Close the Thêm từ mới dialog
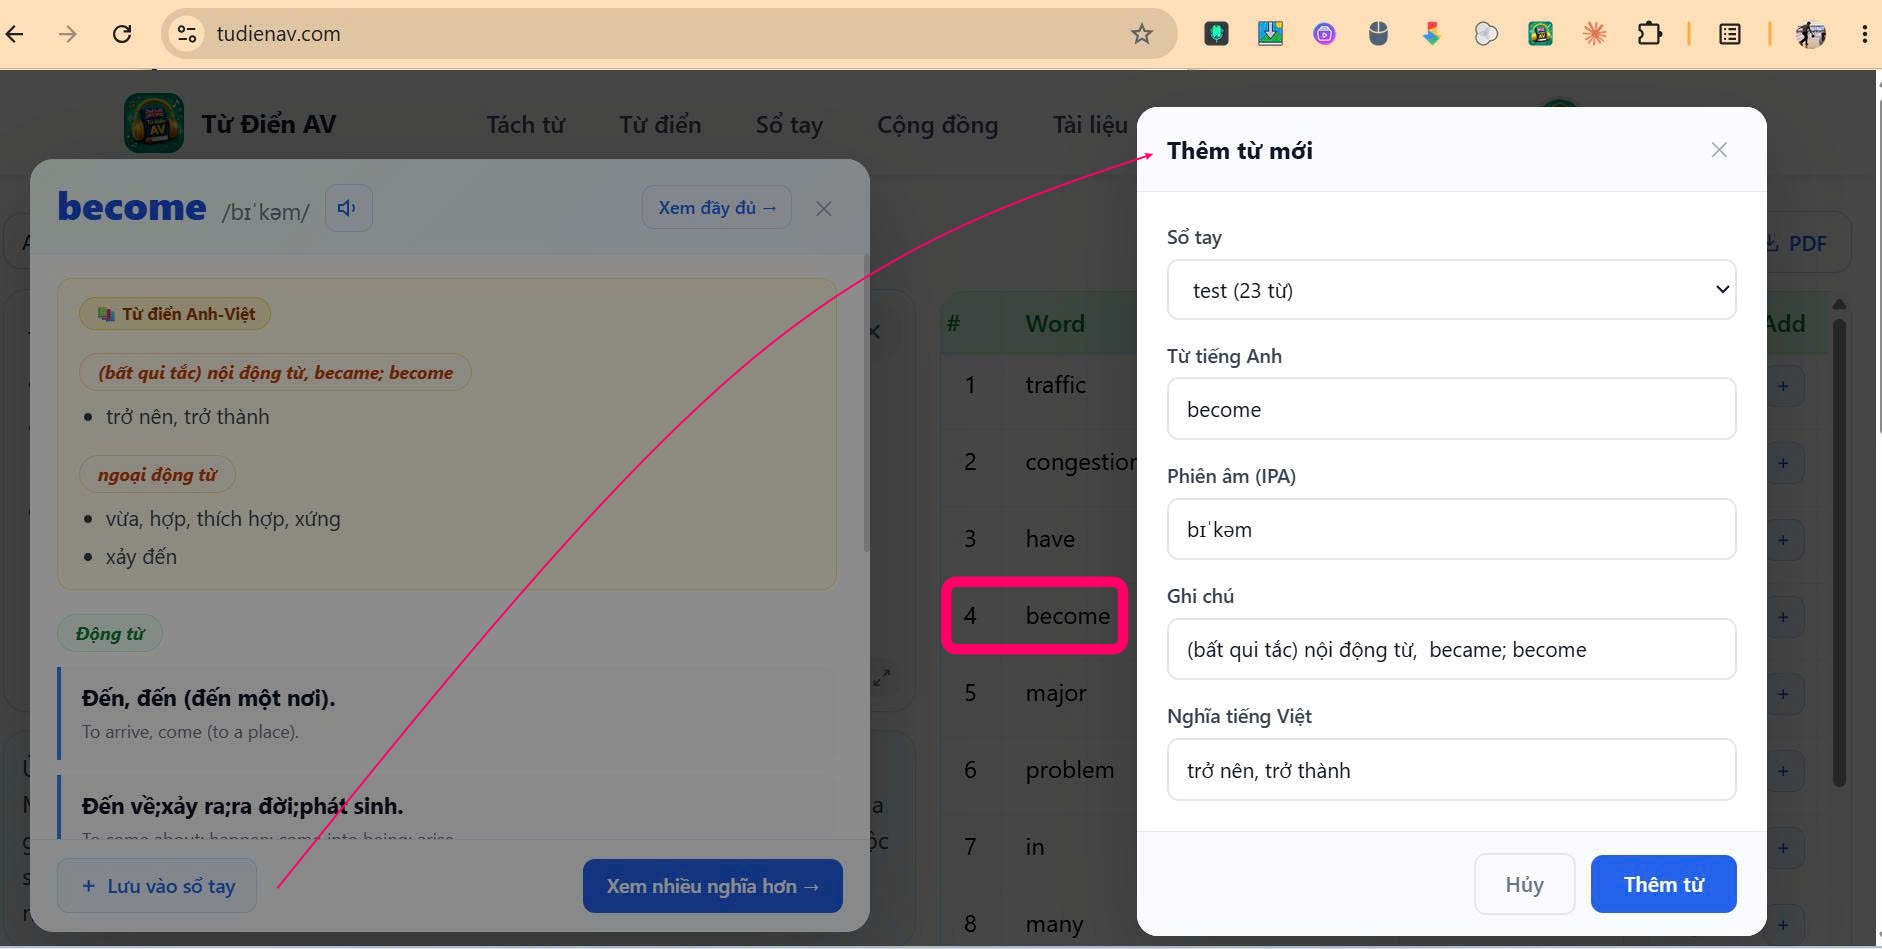Viewport: 1882px width, 949px height. click(1719, 150)
